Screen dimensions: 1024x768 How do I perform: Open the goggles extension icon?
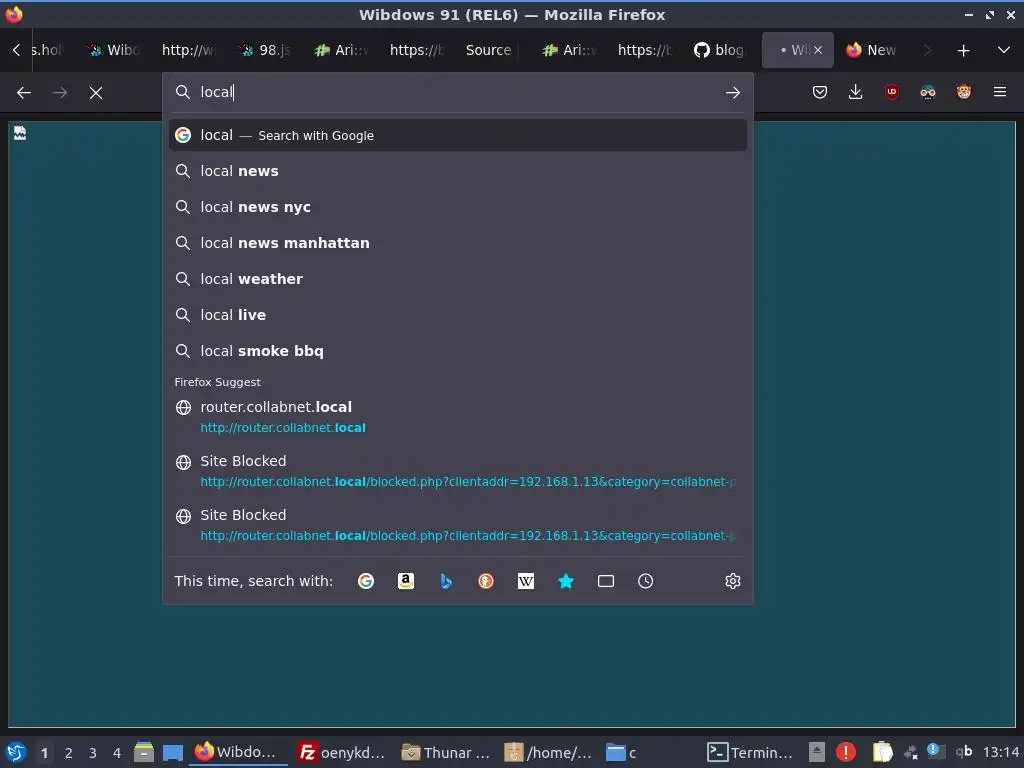927,92
